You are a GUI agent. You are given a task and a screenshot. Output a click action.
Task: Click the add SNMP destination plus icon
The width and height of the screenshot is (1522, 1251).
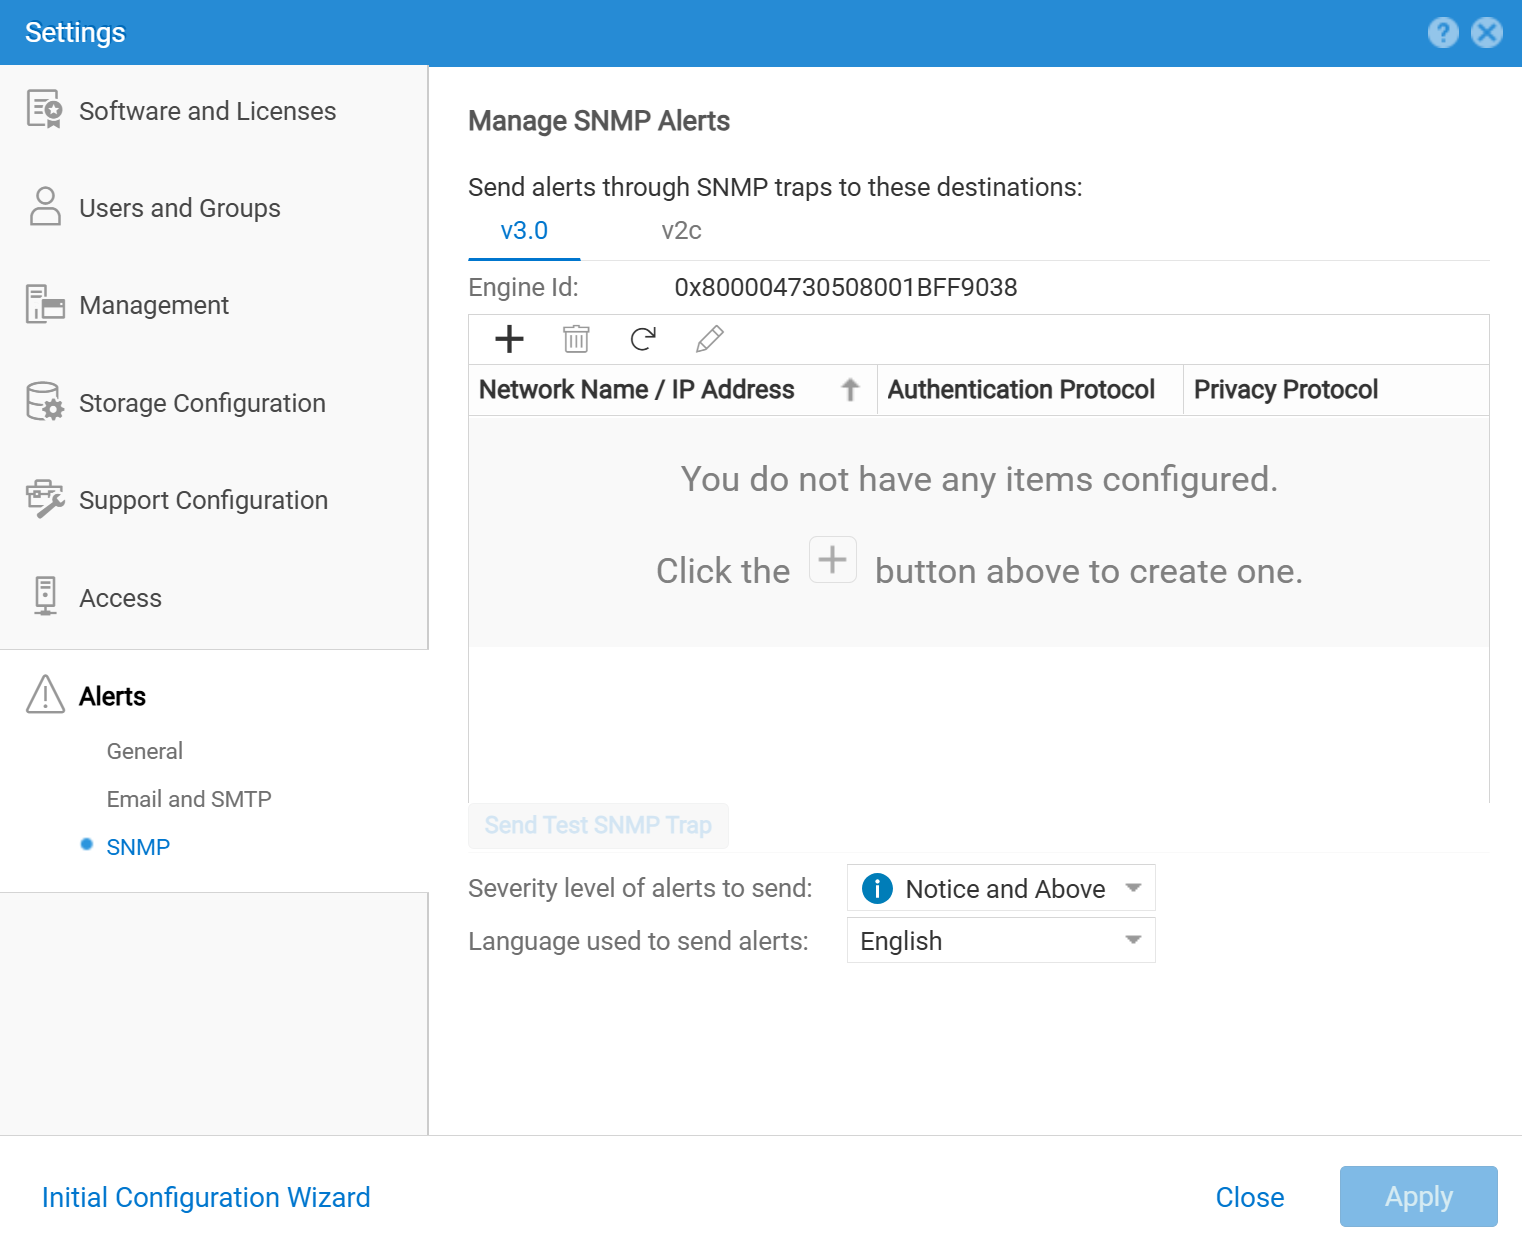click(509, 339)
